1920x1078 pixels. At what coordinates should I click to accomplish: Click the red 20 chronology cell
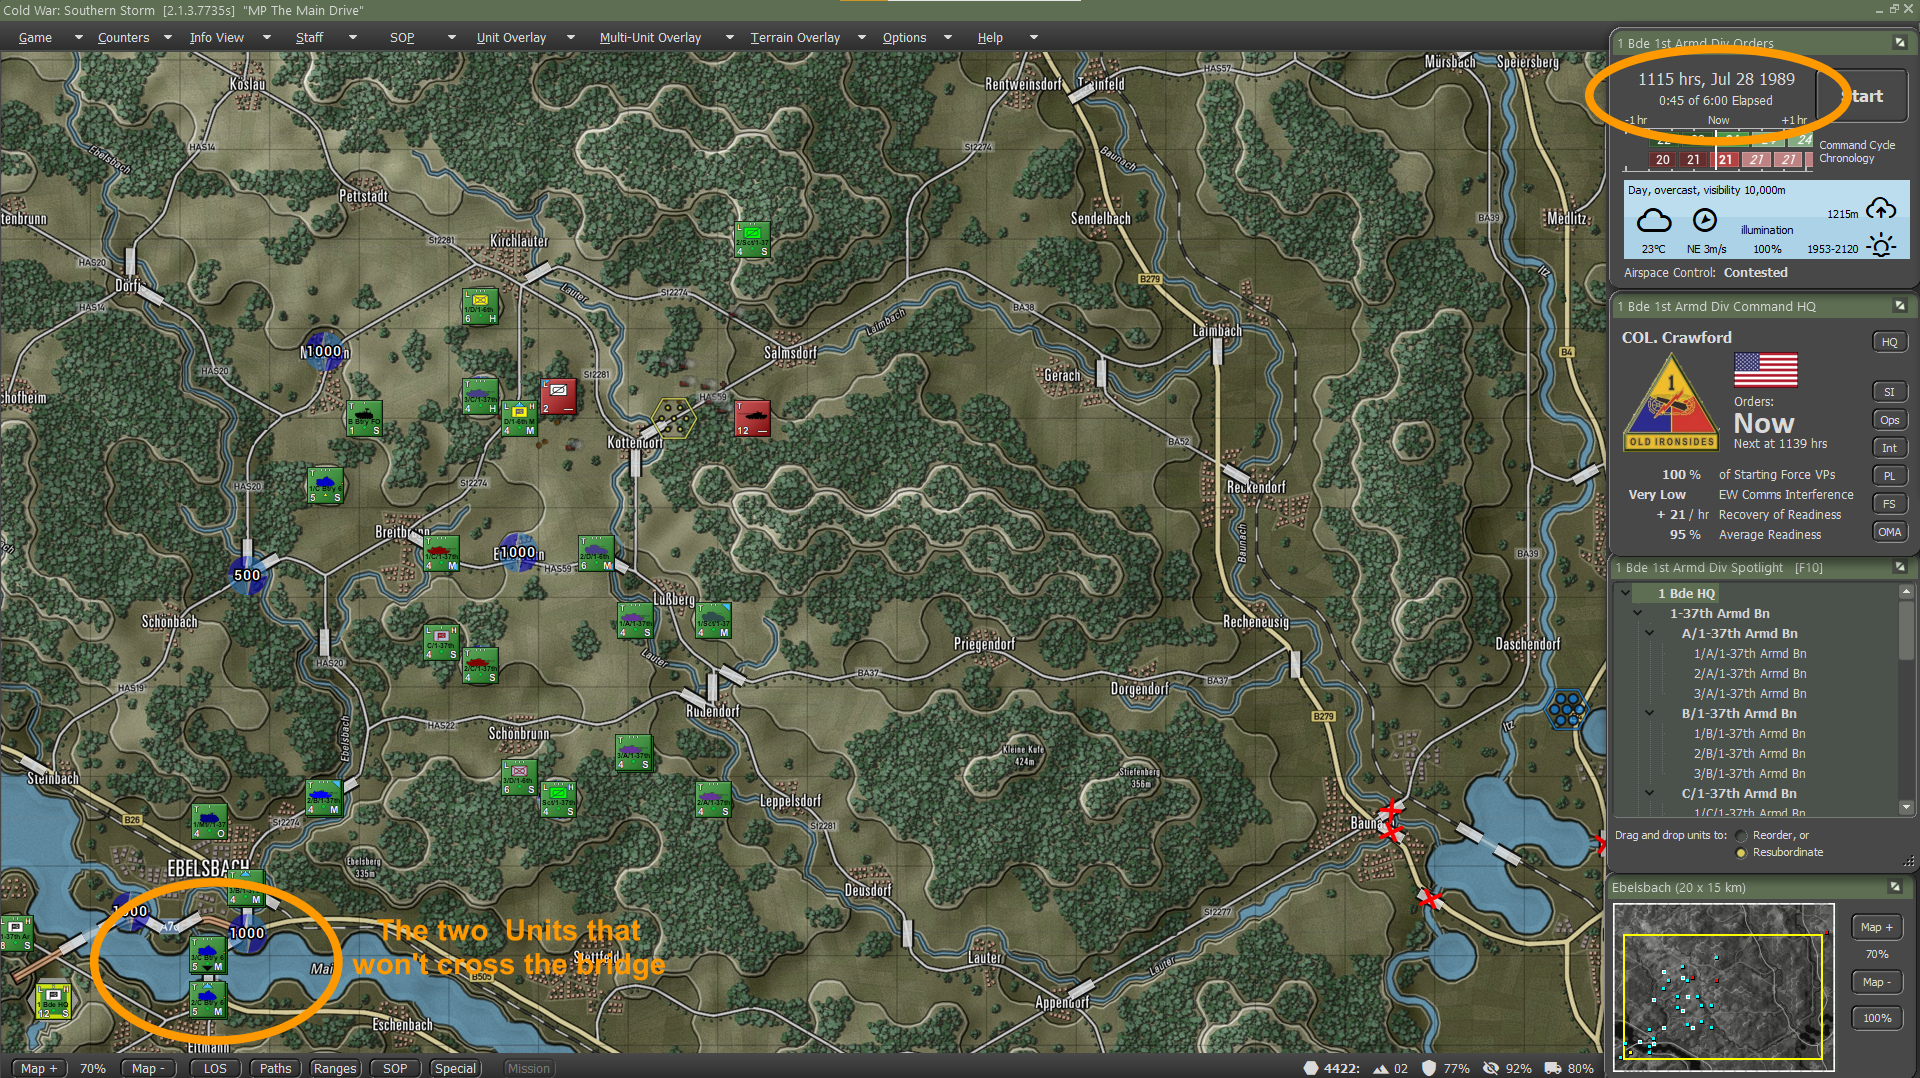[x=1662, y=159]
